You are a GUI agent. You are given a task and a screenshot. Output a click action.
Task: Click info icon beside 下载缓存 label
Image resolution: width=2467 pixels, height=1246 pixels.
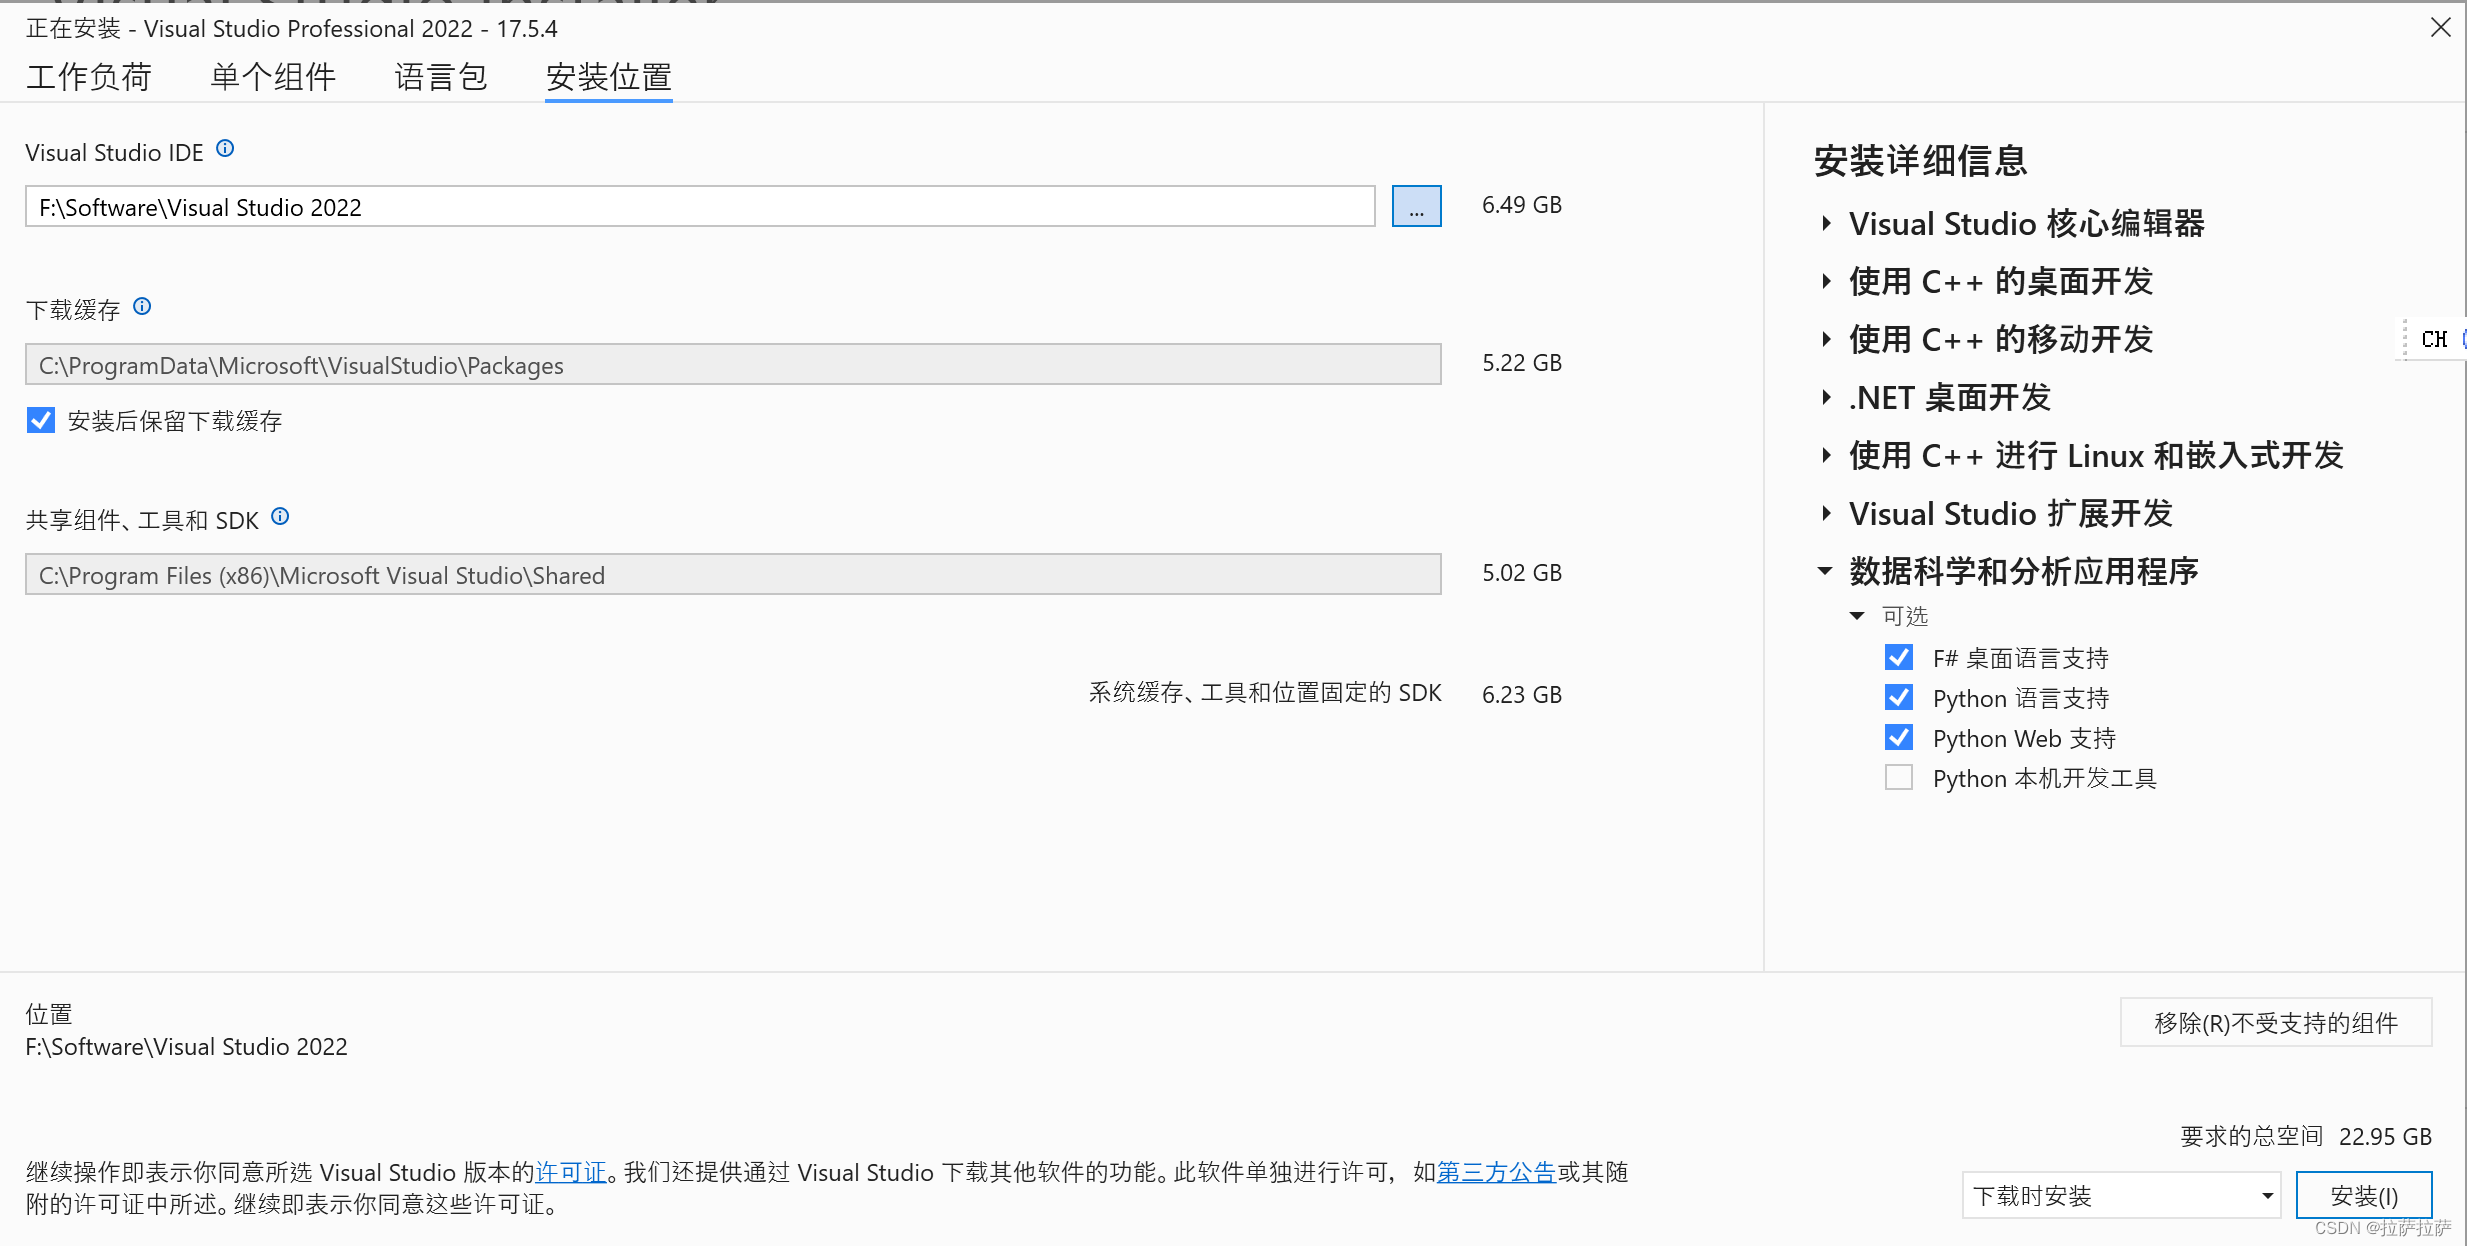coord(142,306)
